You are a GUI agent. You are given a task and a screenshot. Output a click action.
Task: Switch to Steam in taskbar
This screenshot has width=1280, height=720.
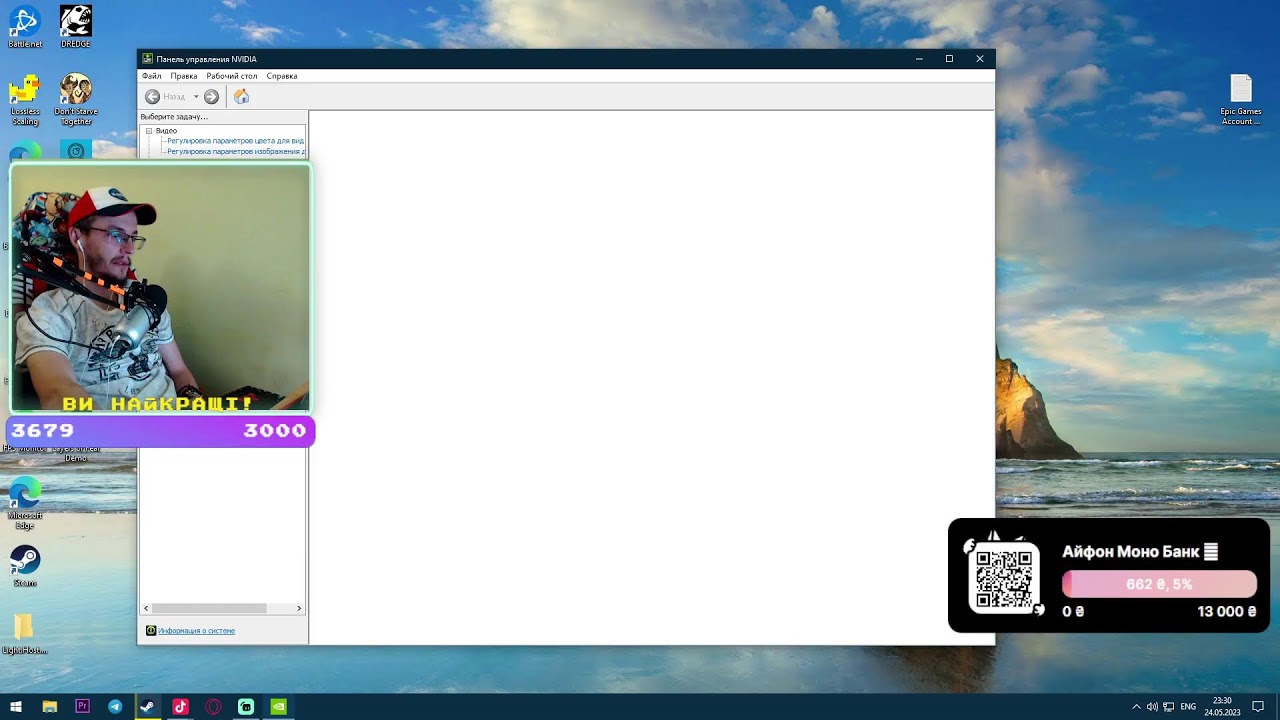tap(147, 707)
